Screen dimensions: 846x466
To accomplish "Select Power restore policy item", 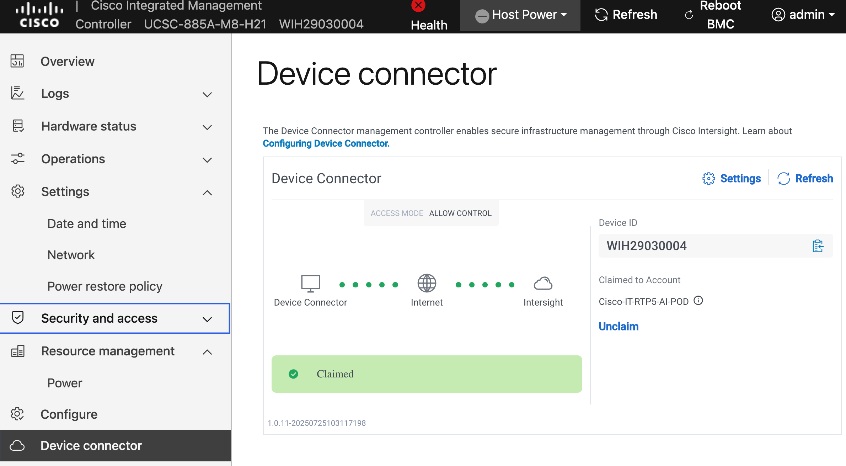I will (105, 286).
